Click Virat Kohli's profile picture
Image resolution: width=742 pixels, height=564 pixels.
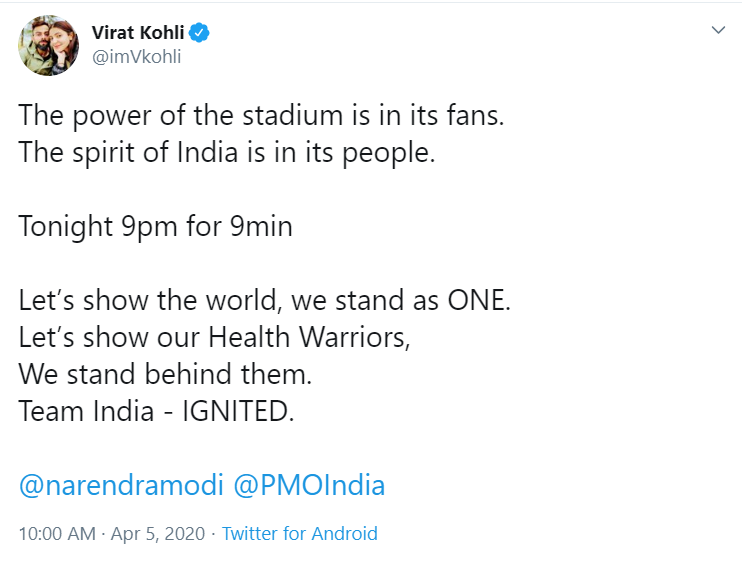[48, 45]
